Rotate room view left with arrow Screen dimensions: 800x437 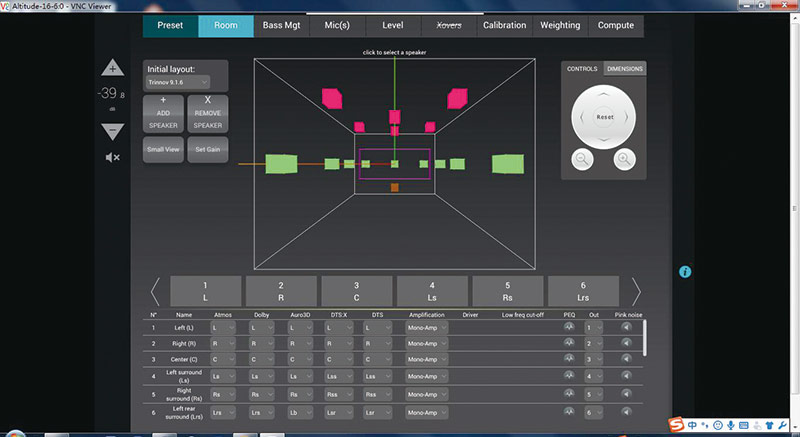pyautogui.click(x=581, y=117)
